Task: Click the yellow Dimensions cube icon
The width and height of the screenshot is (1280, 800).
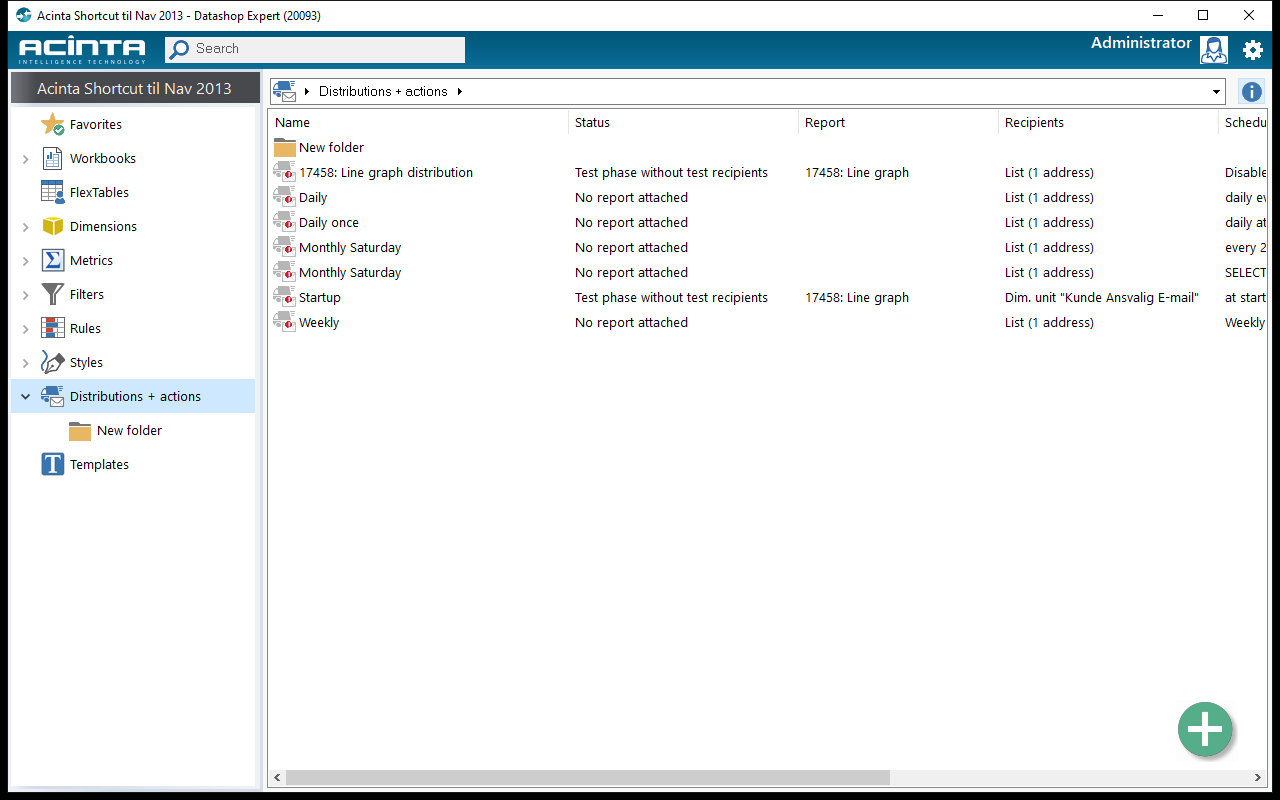Action: pyautogui.click(x=52, y=227)
